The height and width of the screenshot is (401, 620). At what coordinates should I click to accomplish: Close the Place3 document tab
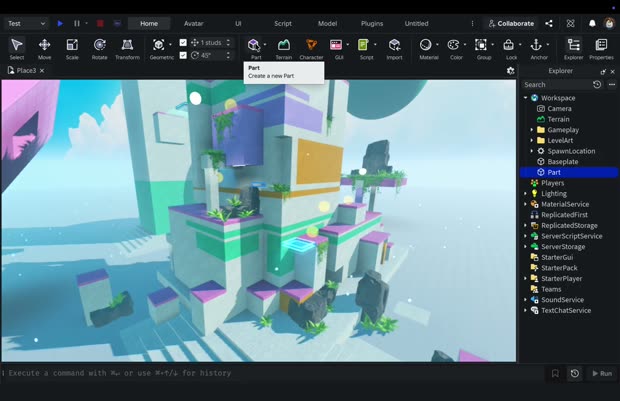(42, 70)
